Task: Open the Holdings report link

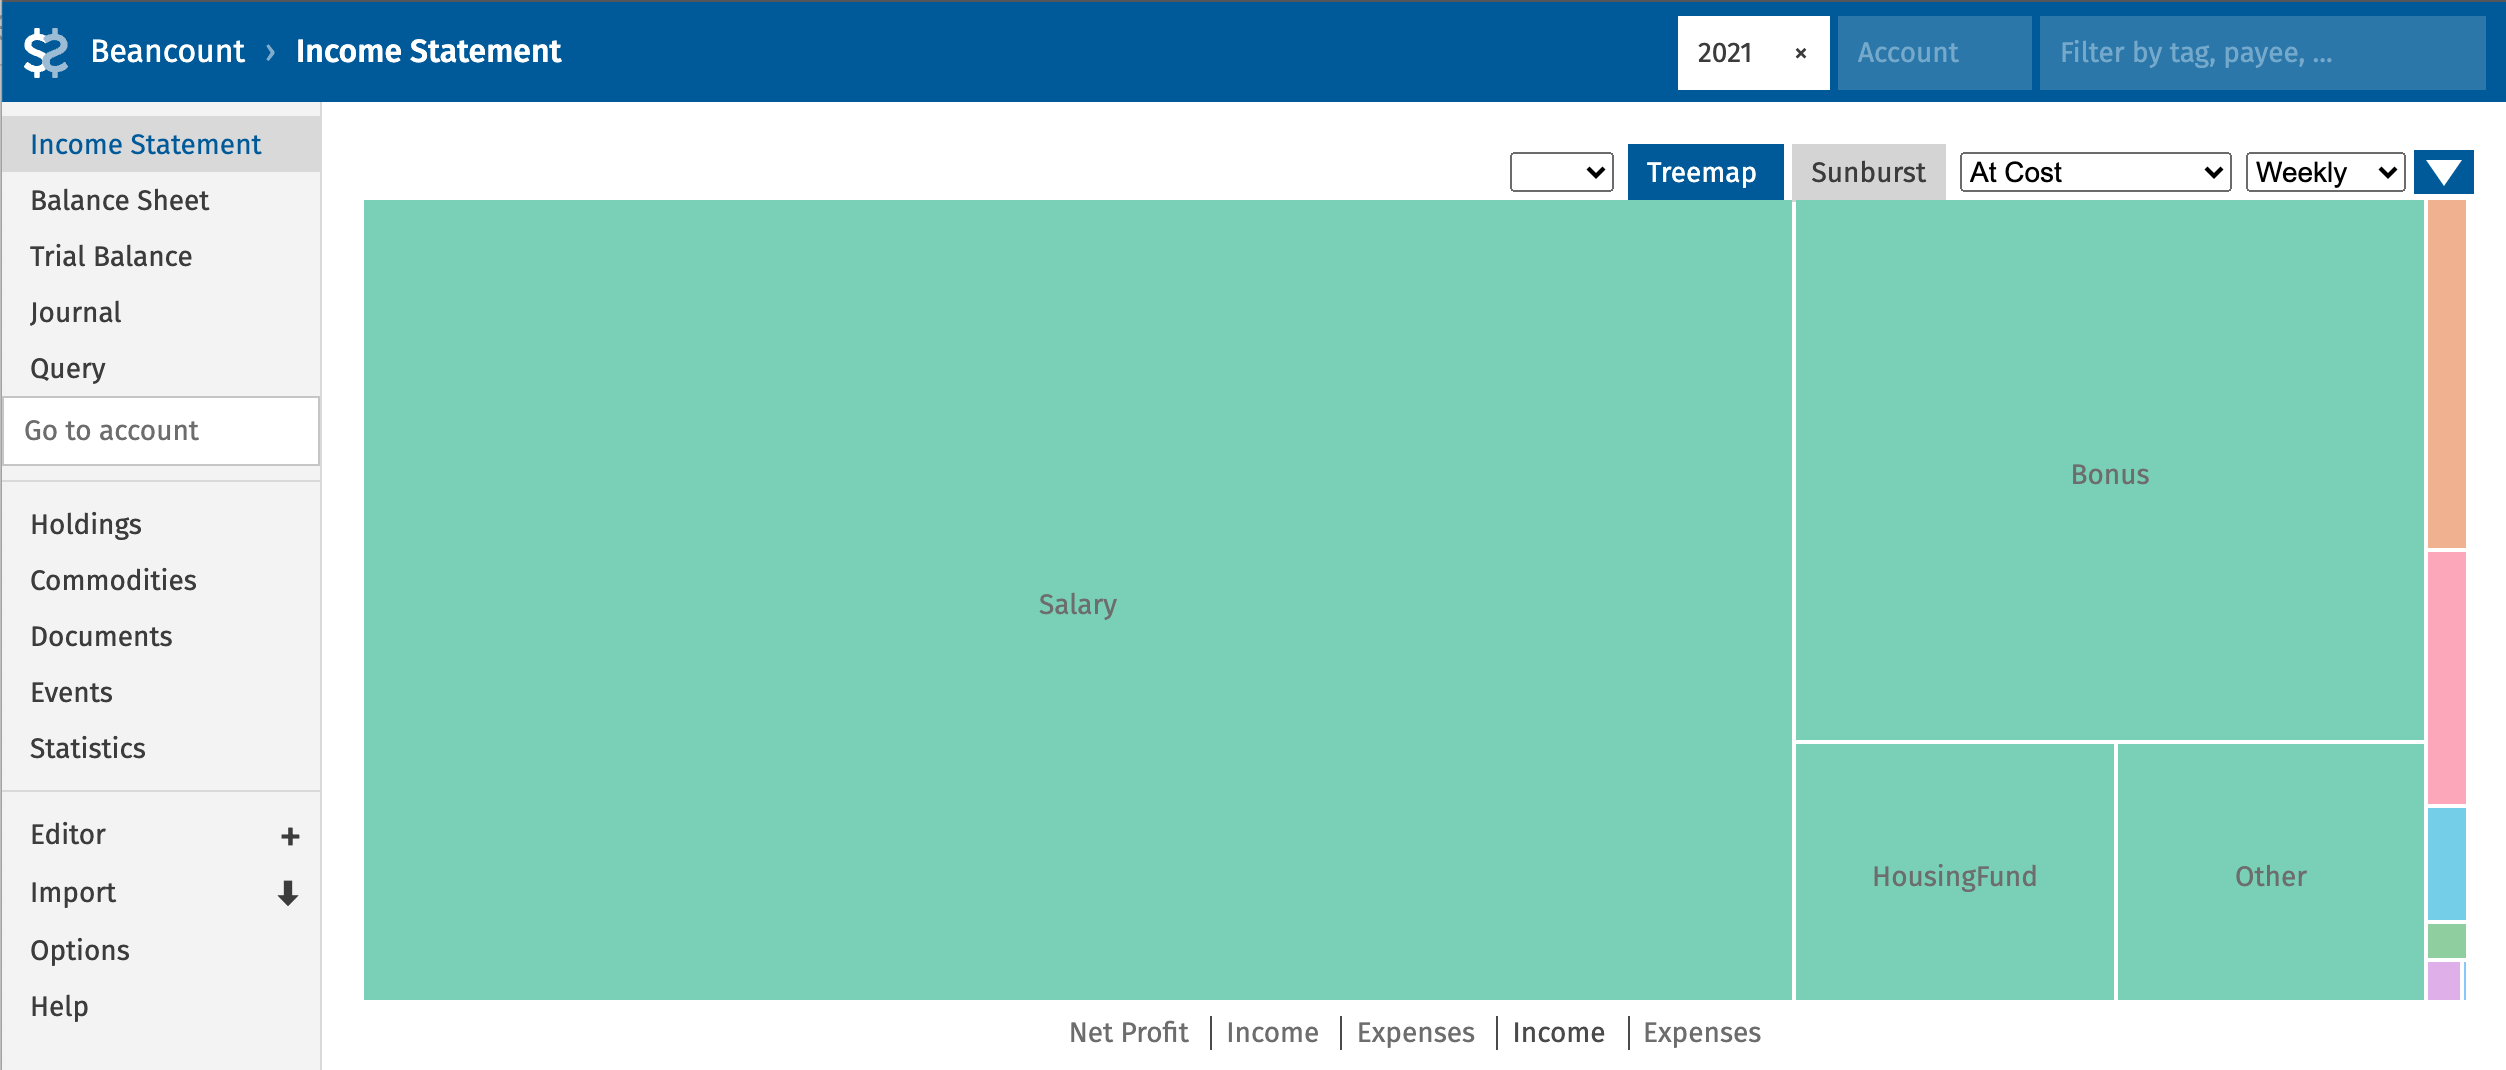Action: click(86, 524)
